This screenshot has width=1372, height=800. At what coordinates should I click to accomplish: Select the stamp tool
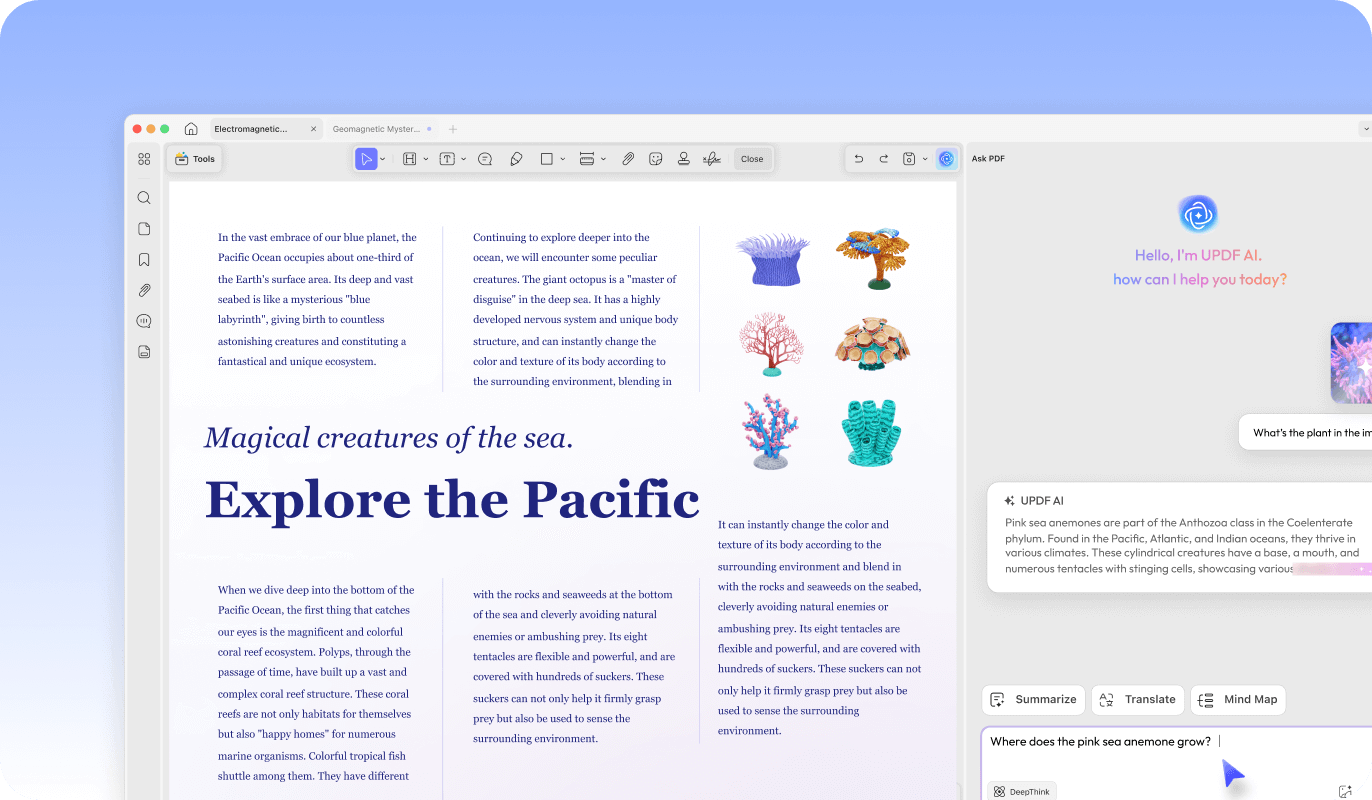(684, 159)
